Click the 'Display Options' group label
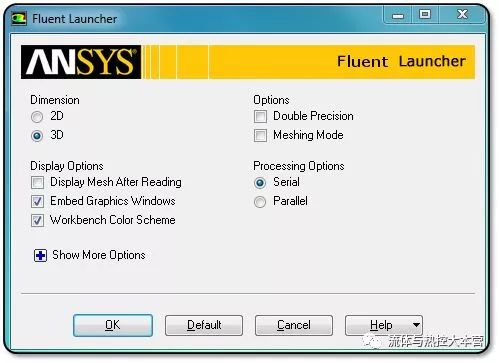Screen dimensions: 499x363 tap(67, 166)
